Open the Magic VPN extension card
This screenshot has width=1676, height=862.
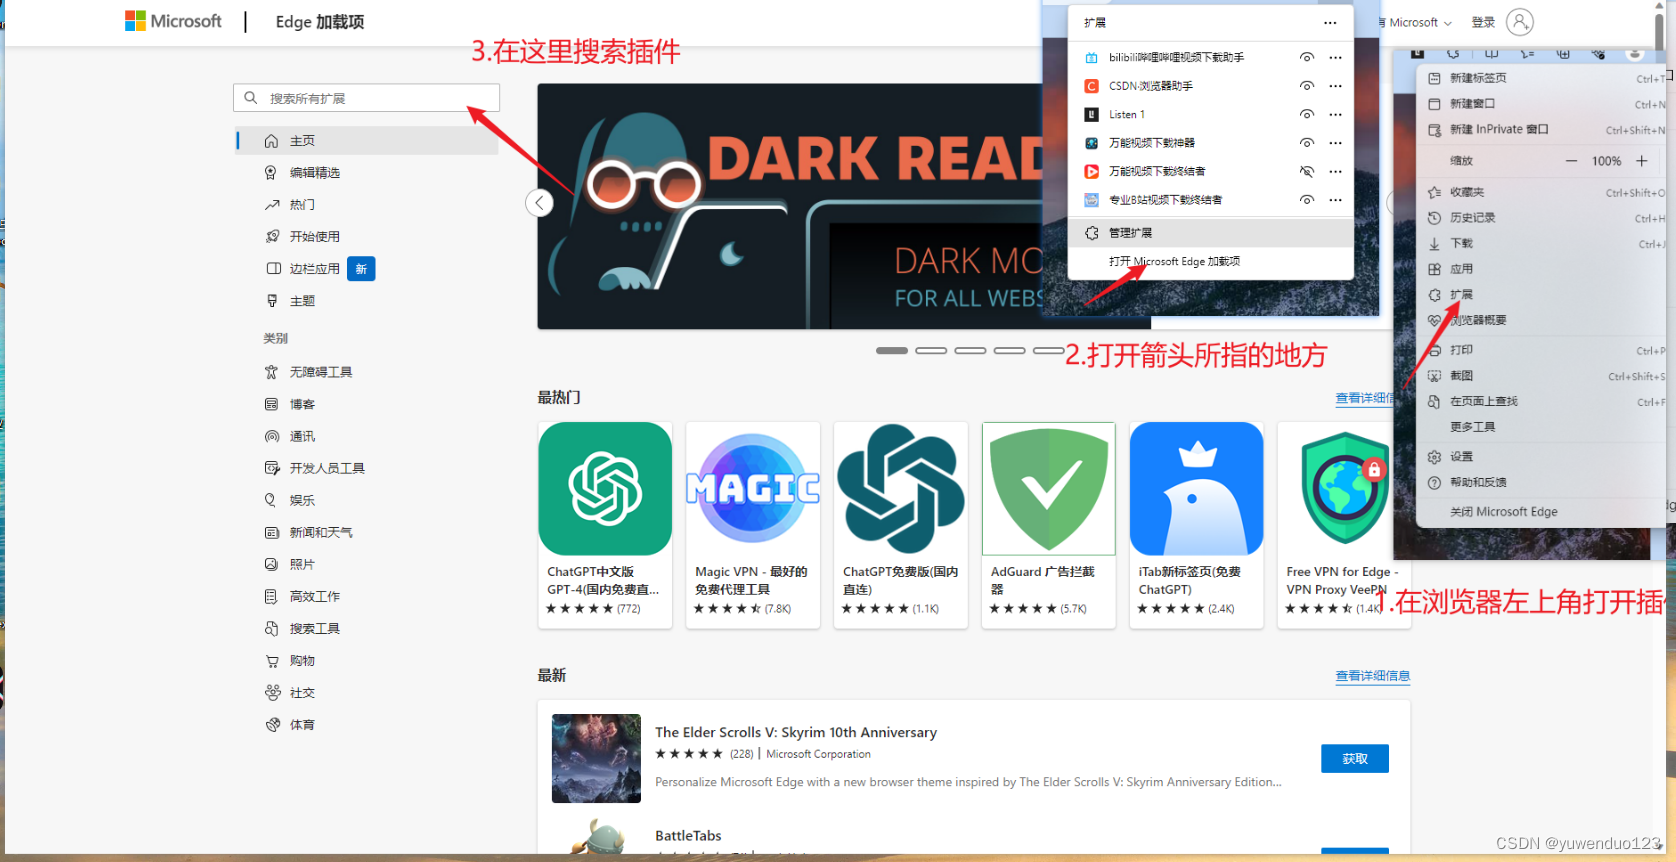[753, 525]
